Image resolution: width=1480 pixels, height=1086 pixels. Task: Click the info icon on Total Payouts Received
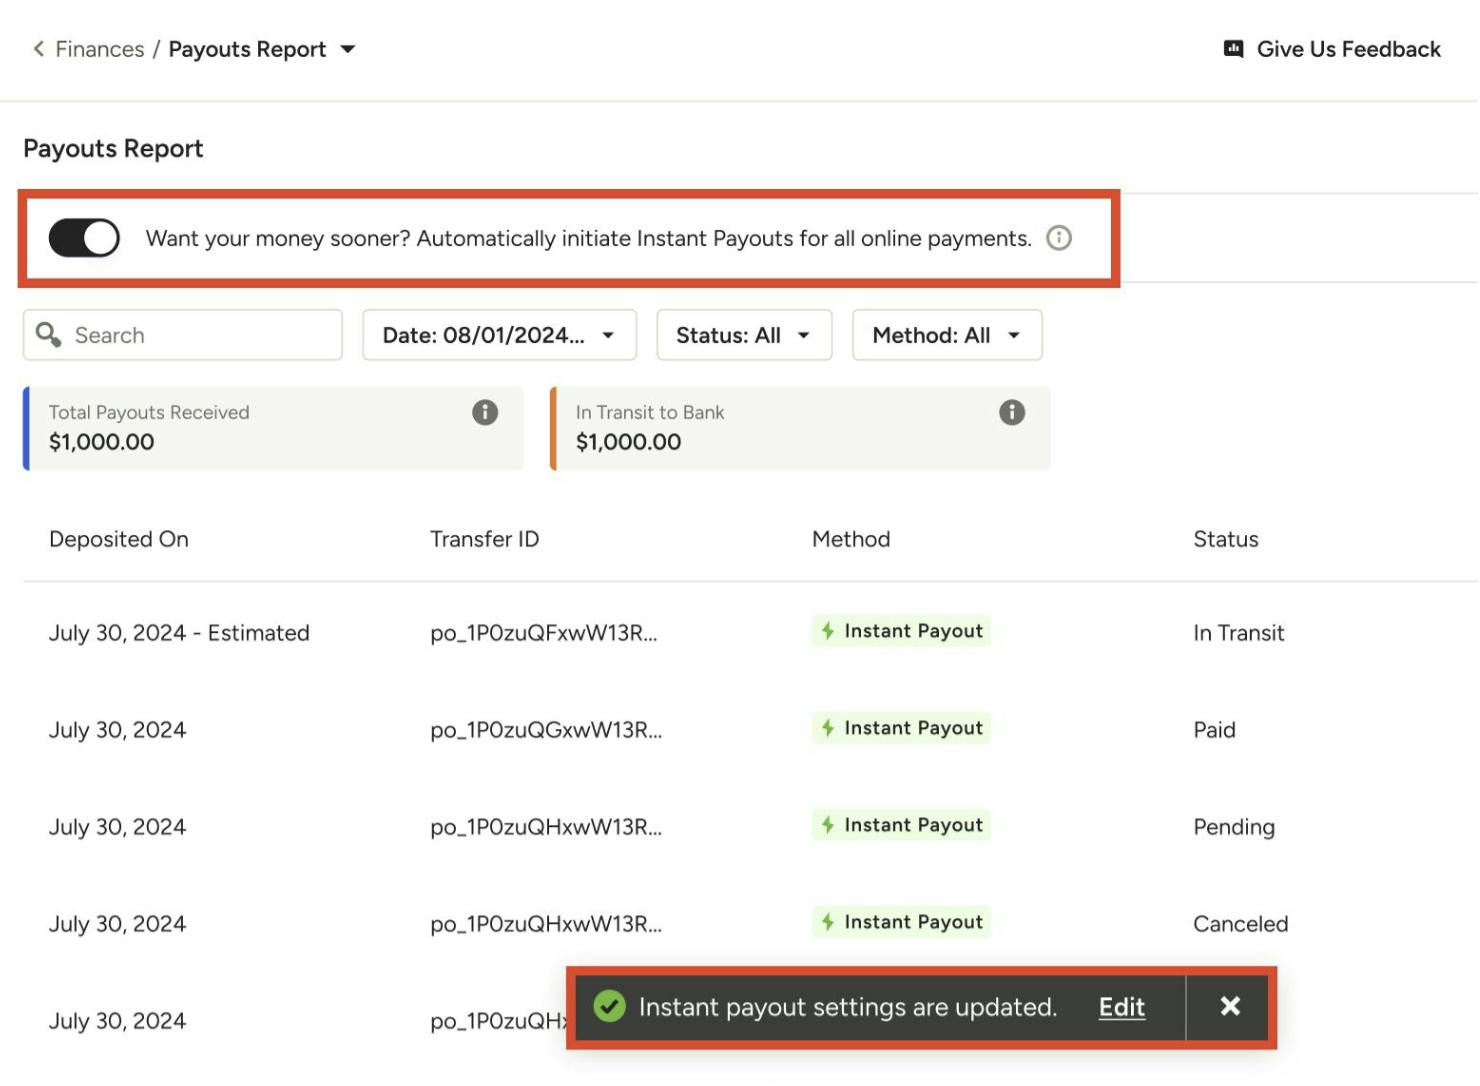click(485, 412)
